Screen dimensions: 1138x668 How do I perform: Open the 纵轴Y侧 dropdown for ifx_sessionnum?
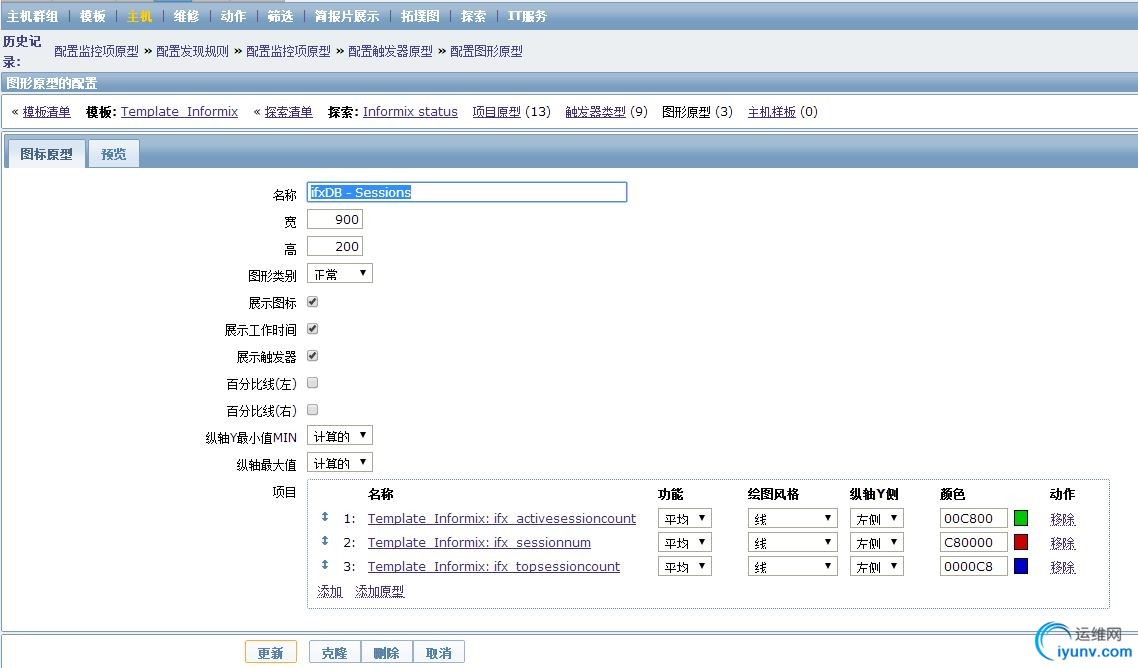(x=877, y=542)
